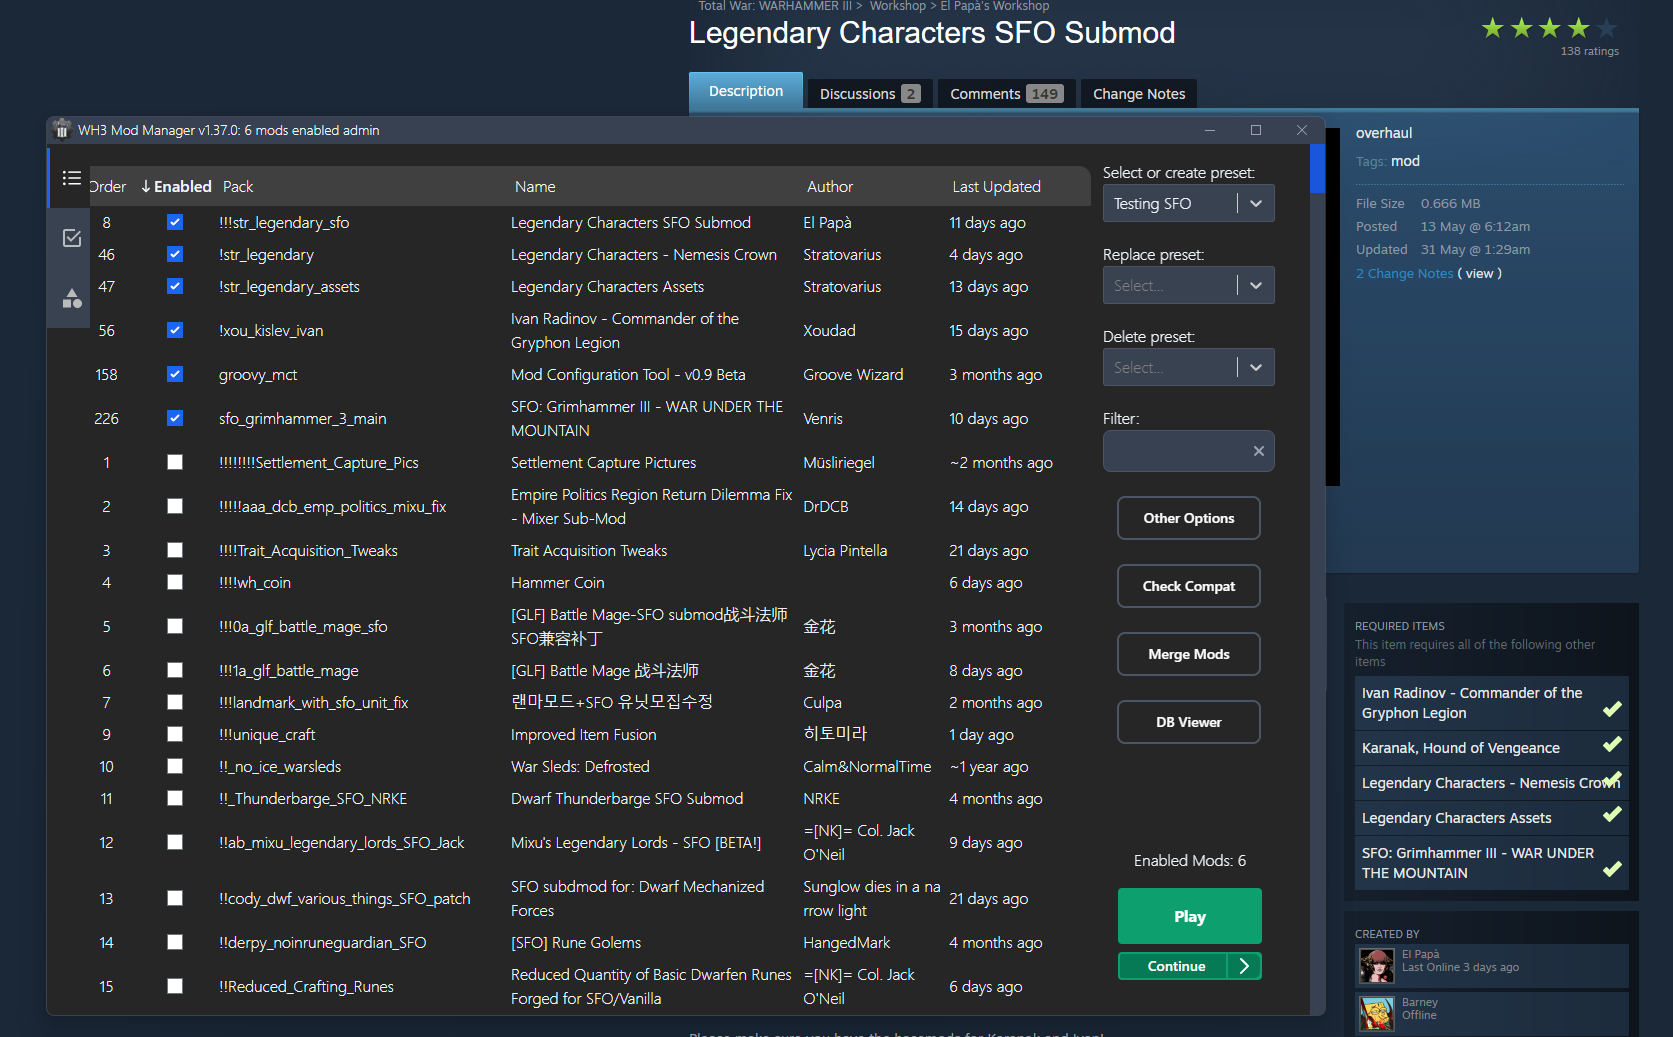The image size is (1673, 1037).
Task: Rate the mod by clicking the fourth star
Action: coord(1577,28)
